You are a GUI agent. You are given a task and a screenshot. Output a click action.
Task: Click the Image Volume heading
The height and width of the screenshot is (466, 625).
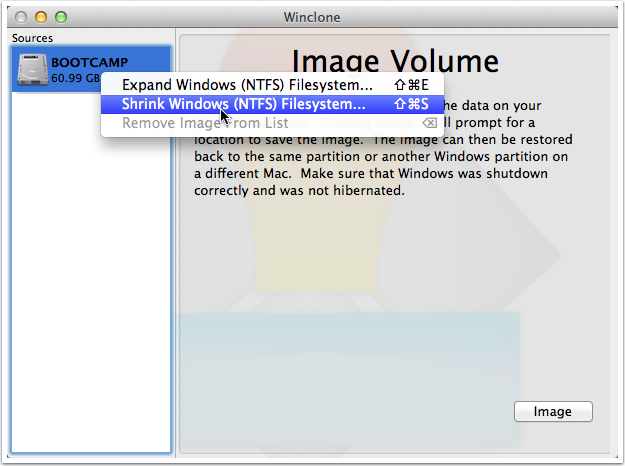pyautogui.click(x=395, y=61)
